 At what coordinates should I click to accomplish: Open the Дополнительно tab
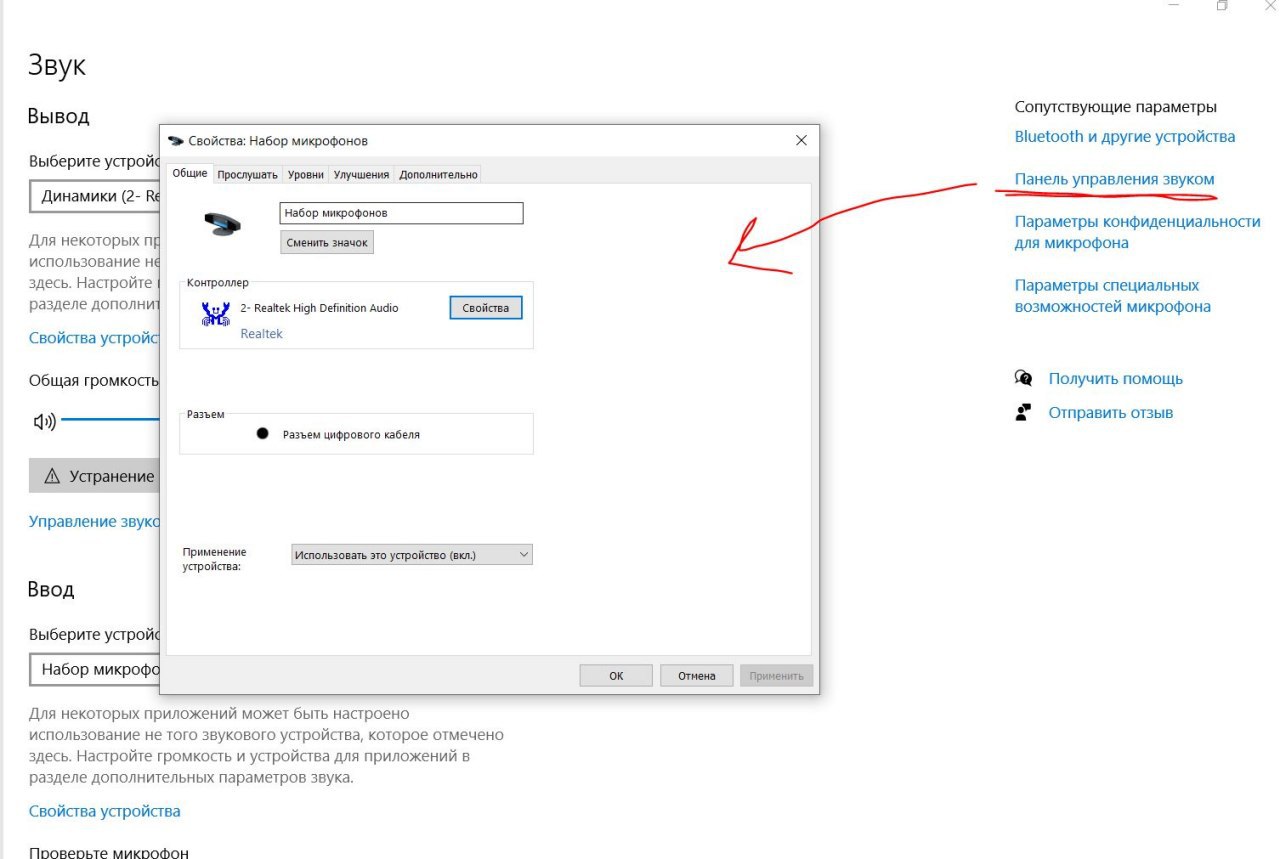click(x=438, y=174)
